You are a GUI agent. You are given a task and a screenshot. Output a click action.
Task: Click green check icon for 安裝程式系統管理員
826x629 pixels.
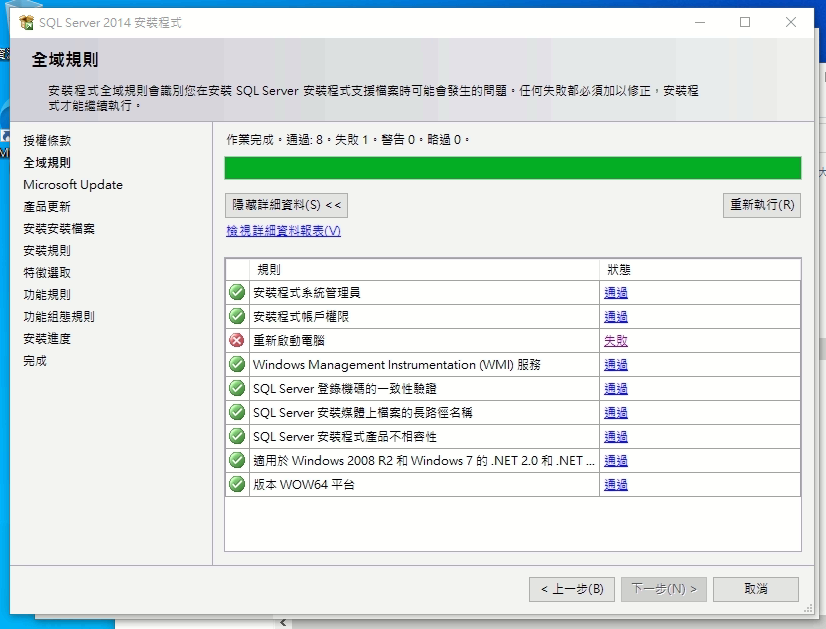click(237, 292)
